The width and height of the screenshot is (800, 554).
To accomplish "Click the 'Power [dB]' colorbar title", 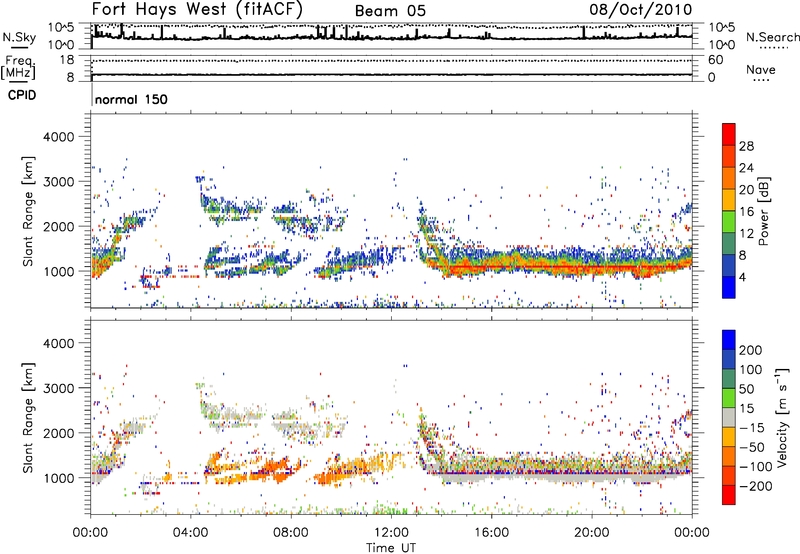I will point(763,211).
